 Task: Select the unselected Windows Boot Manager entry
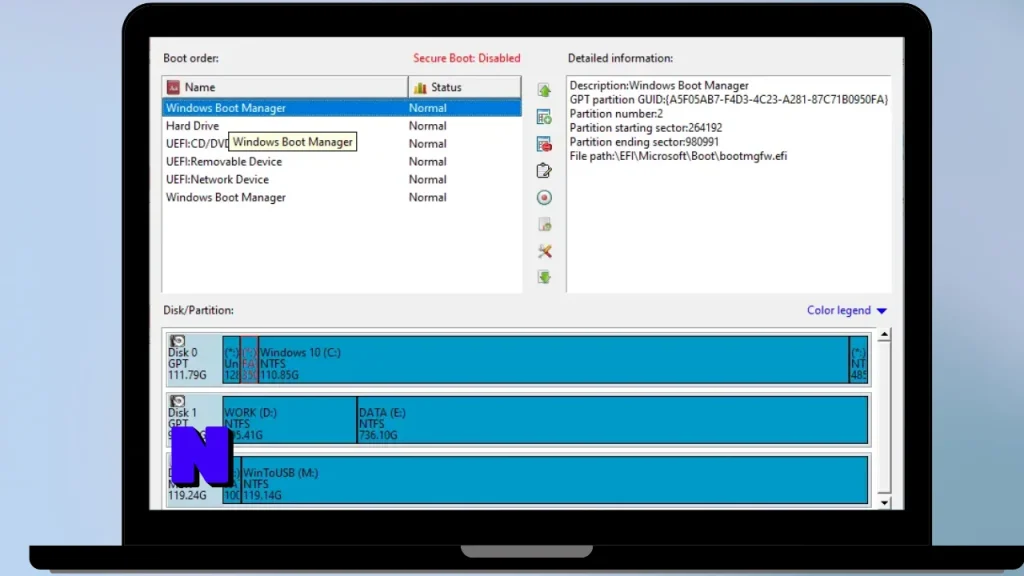[x=342, y=197]
